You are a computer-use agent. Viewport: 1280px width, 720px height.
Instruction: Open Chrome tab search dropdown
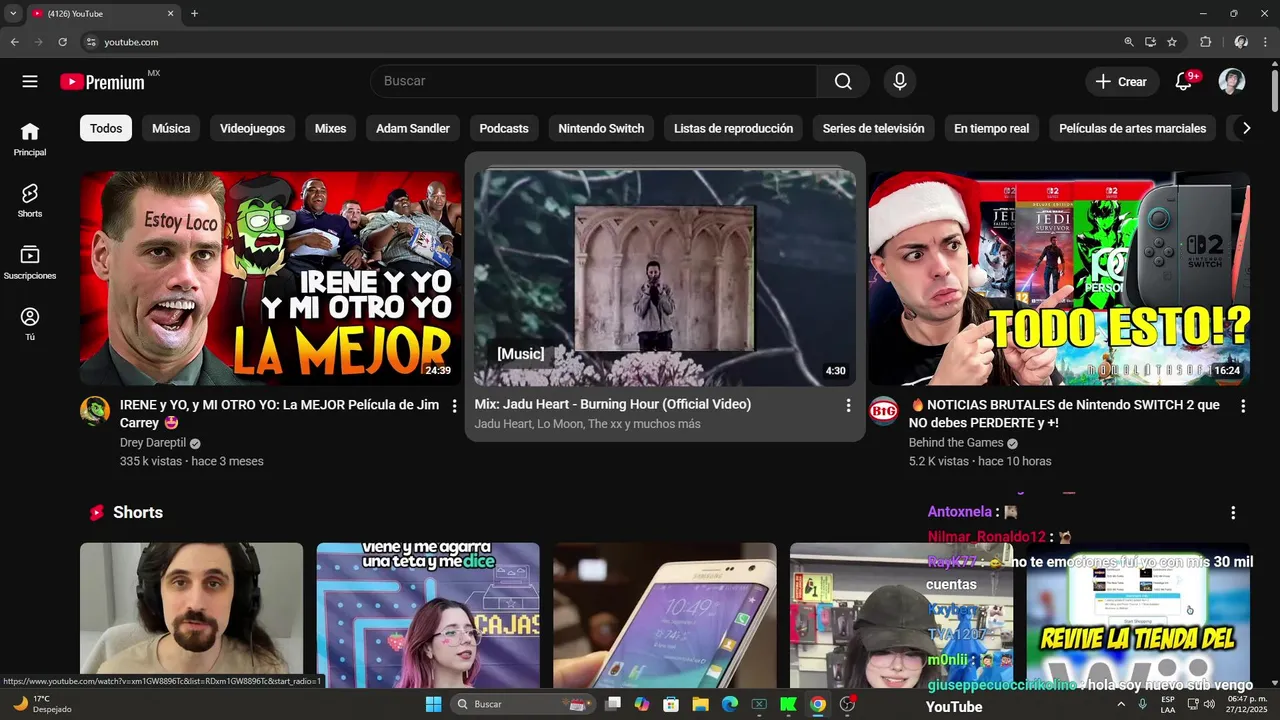click(13, 14)
